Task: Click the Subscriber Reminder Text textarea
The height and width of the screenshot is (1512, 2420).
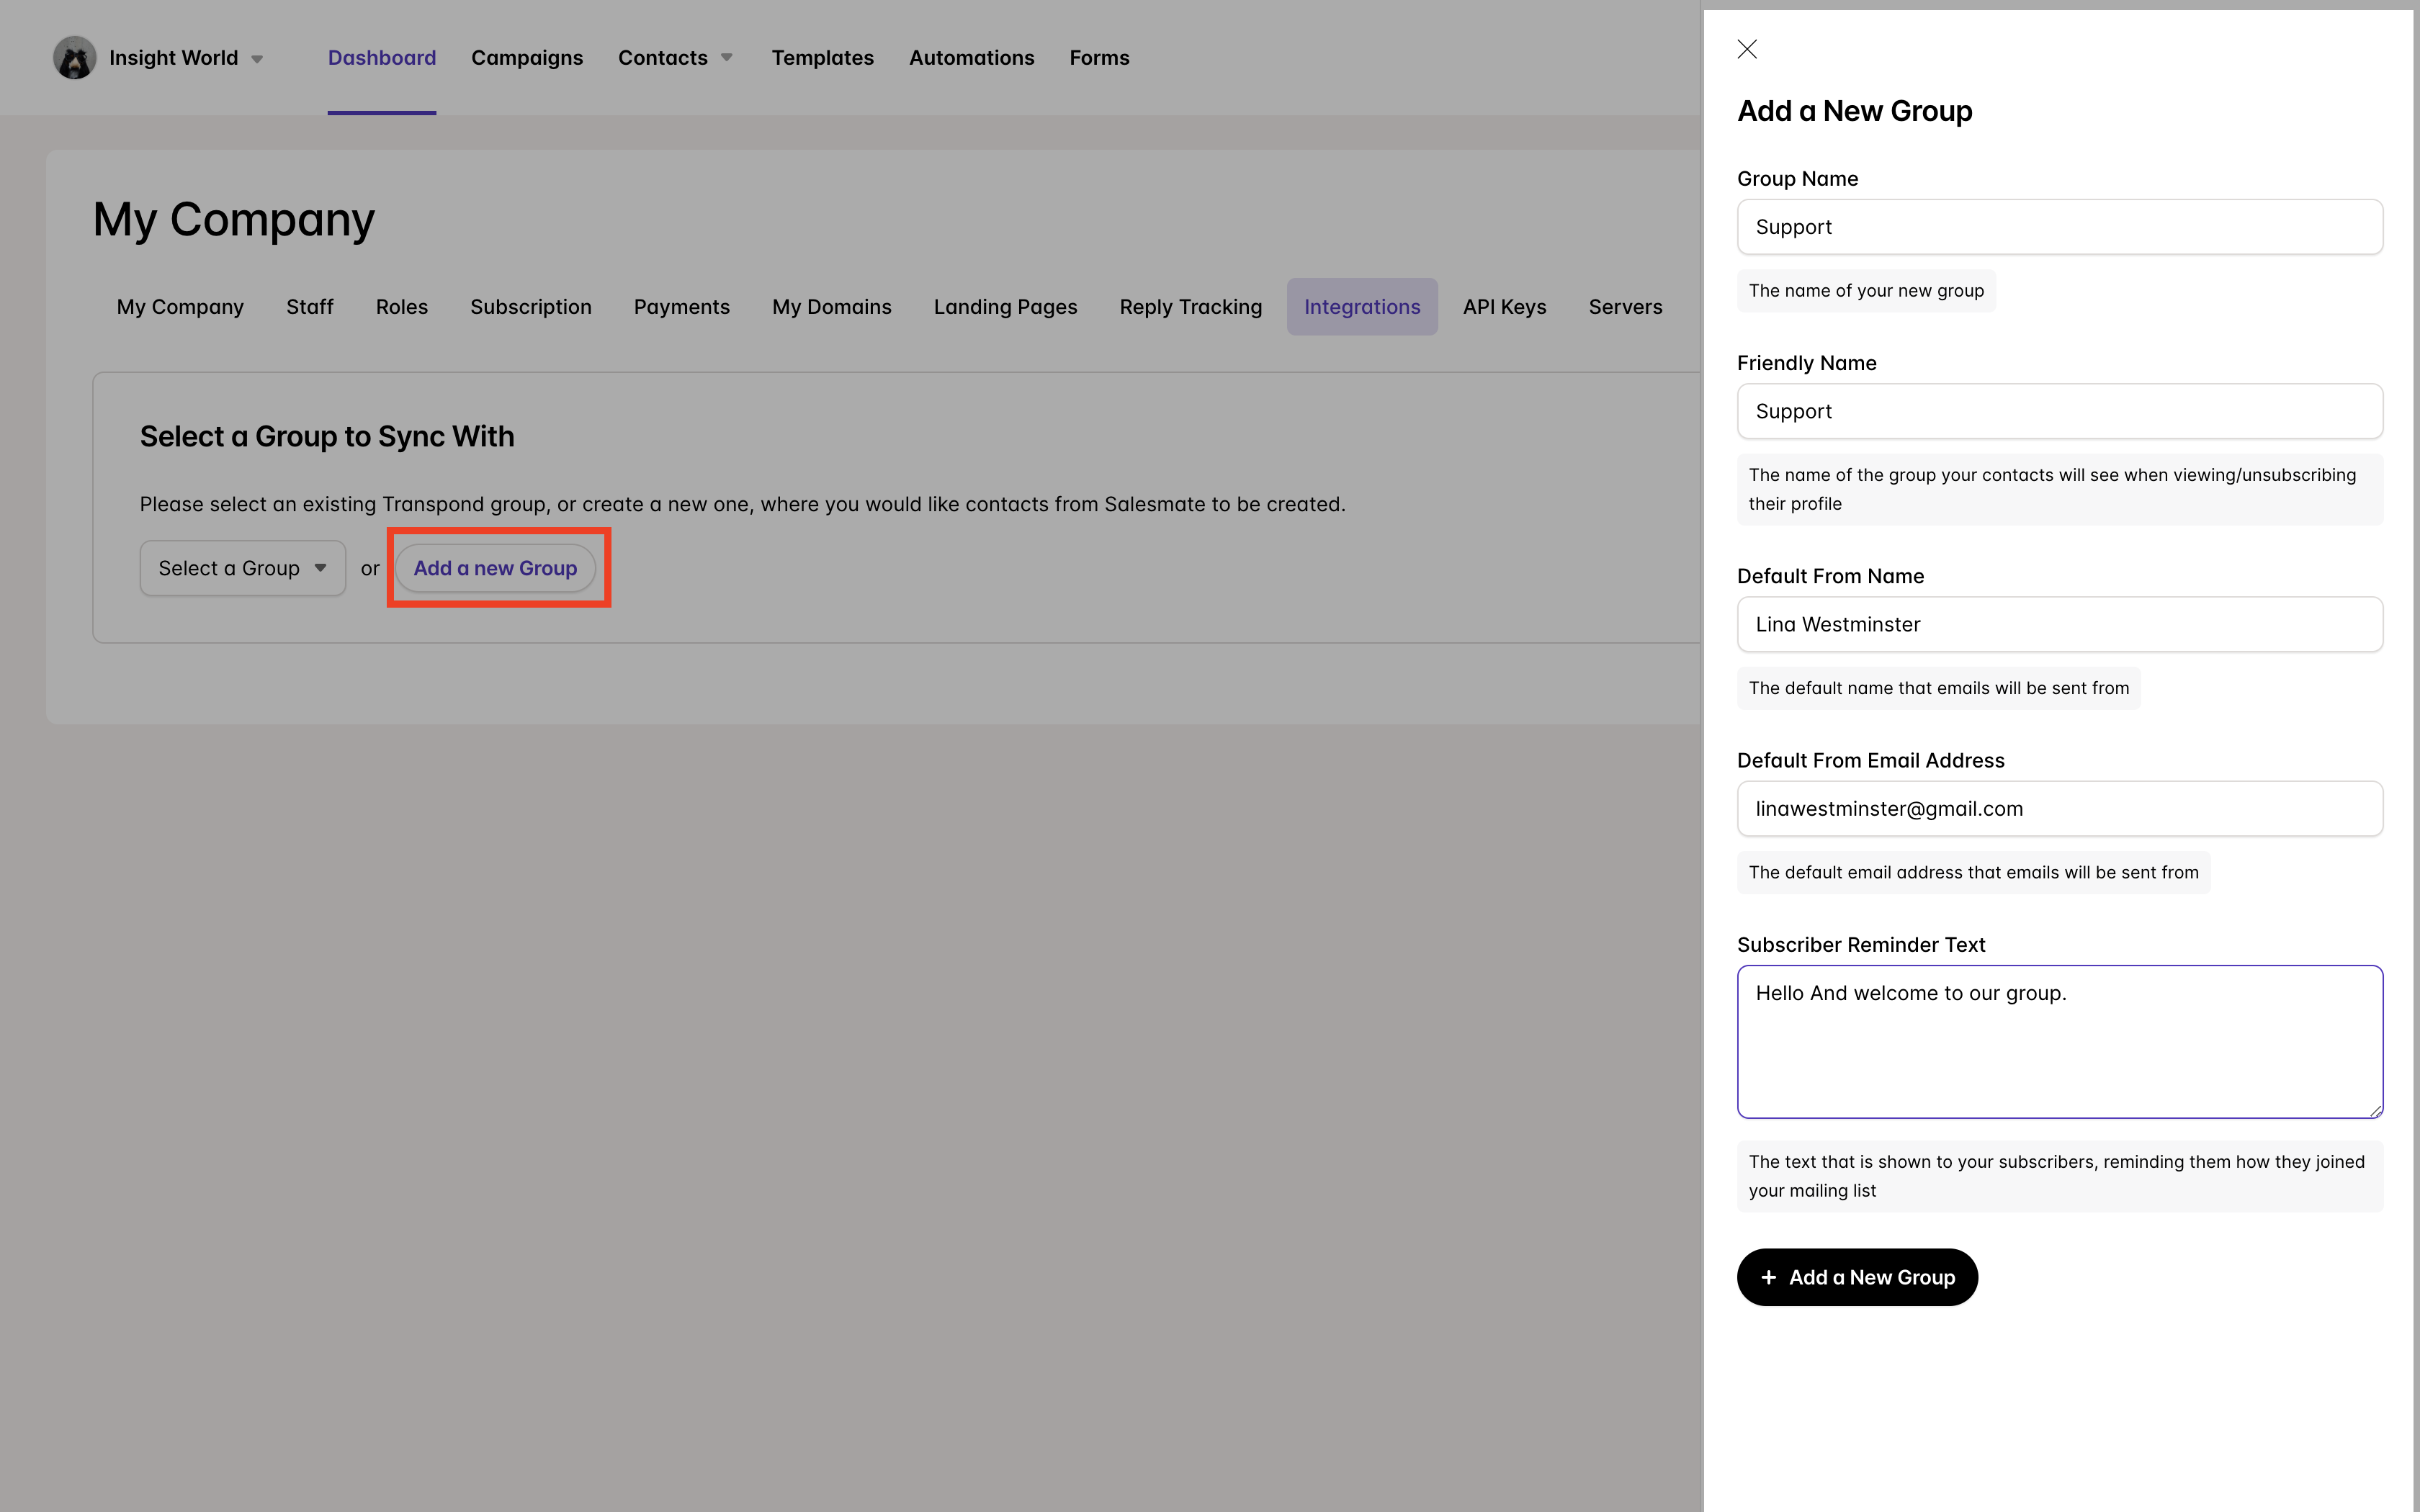Action: (x=2060, y=1041)
